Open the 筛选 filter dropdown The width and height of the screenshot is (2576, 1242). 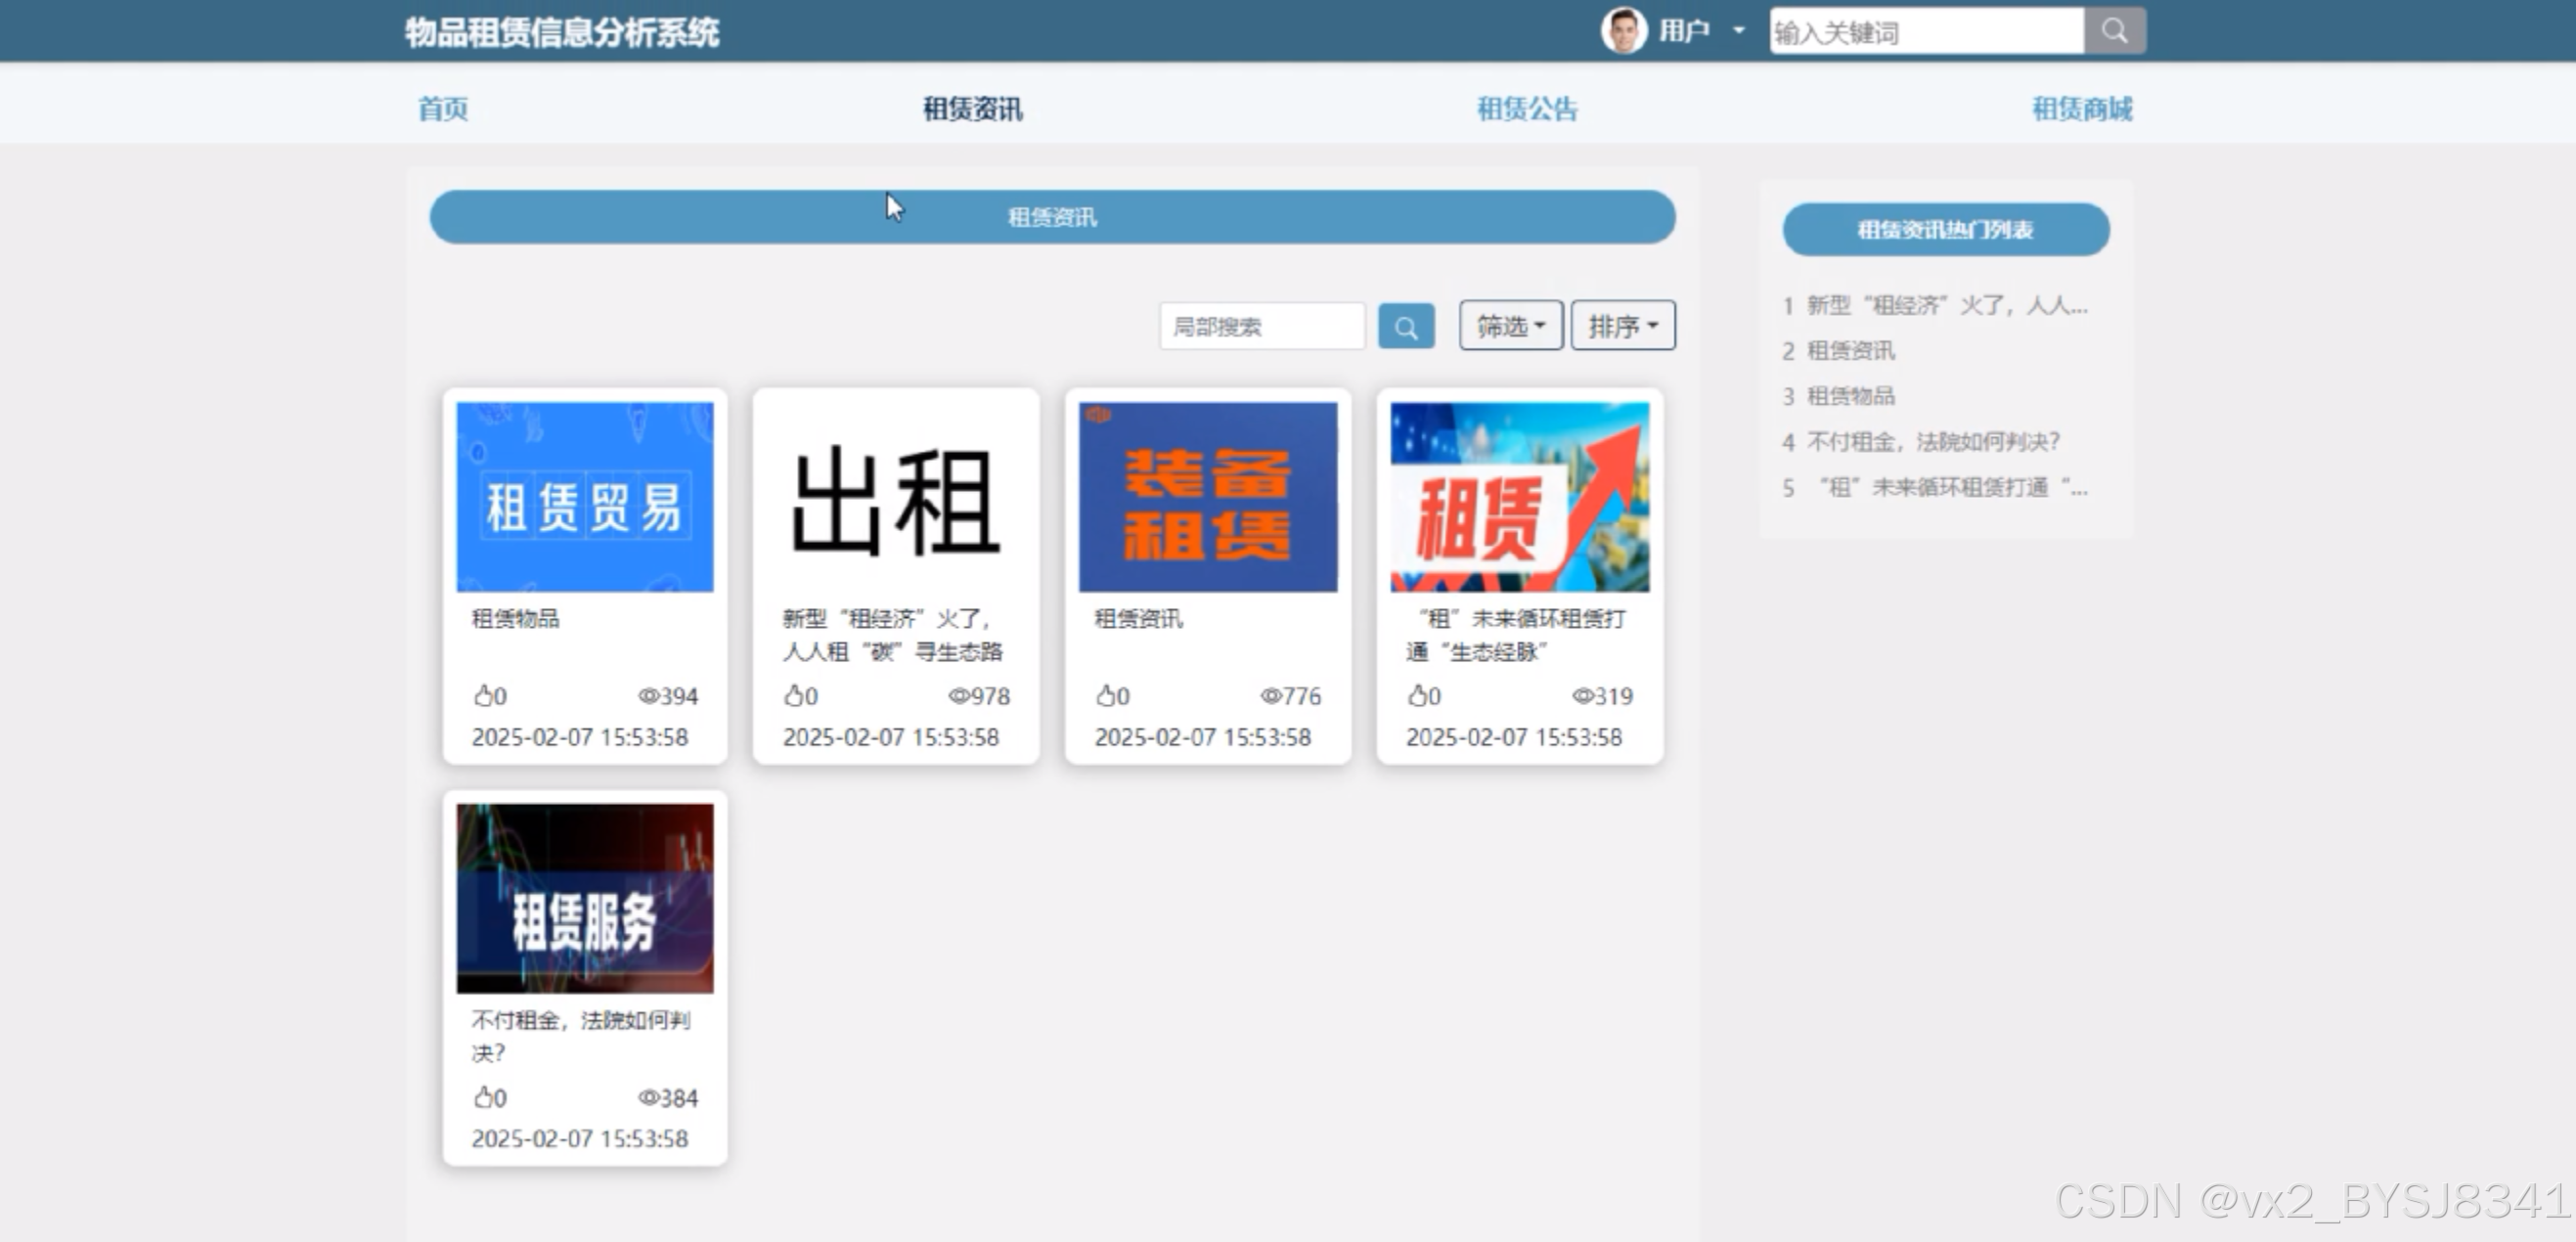tap(1510, 326)
